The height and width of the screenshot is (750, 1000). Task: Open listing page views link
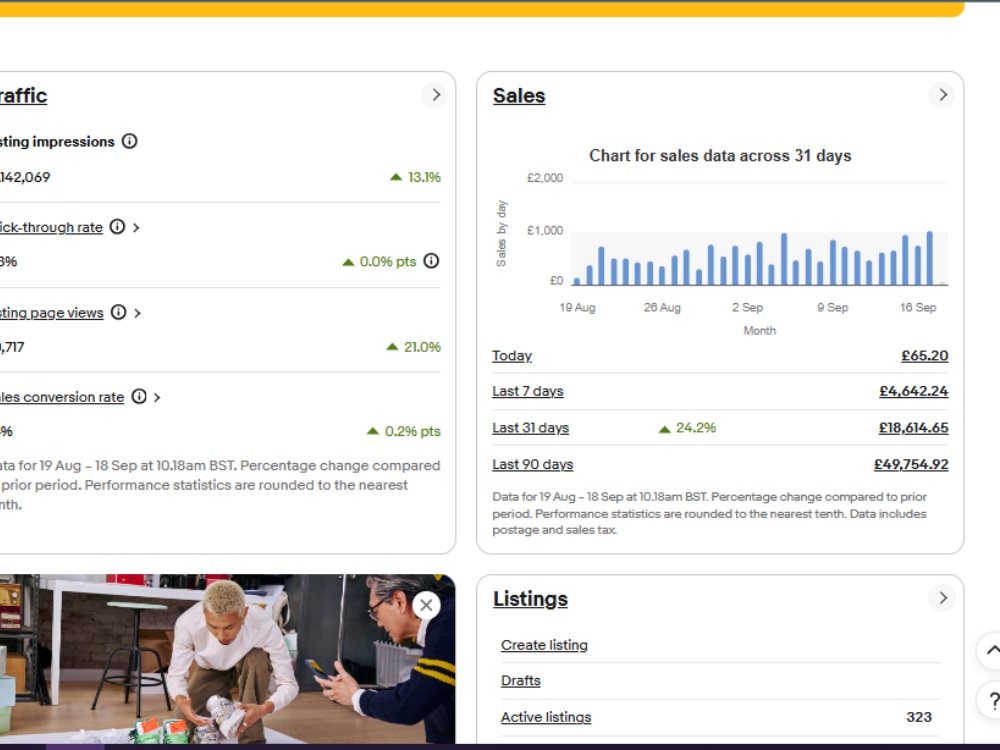click(52, 312)
